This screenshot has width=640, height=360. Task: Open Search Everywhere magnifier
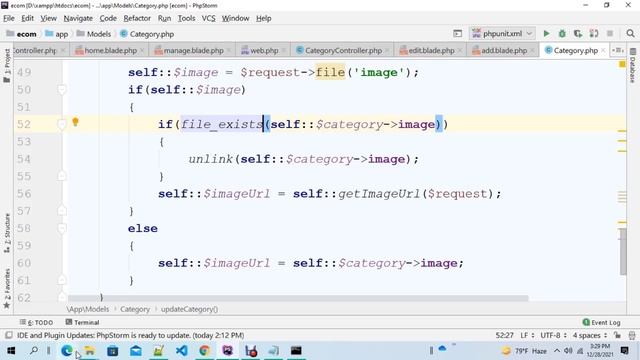[x=630, y=33]
